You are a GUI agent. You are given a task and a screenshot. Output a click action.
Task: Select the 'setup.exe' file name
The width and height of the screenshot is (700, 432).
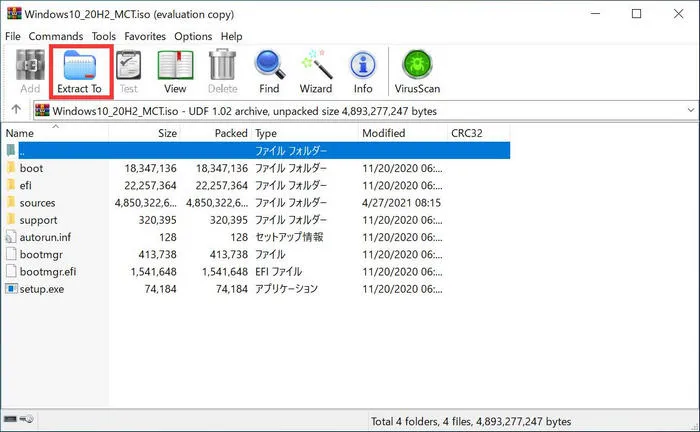pyautogui.click(x=42, y=289)
